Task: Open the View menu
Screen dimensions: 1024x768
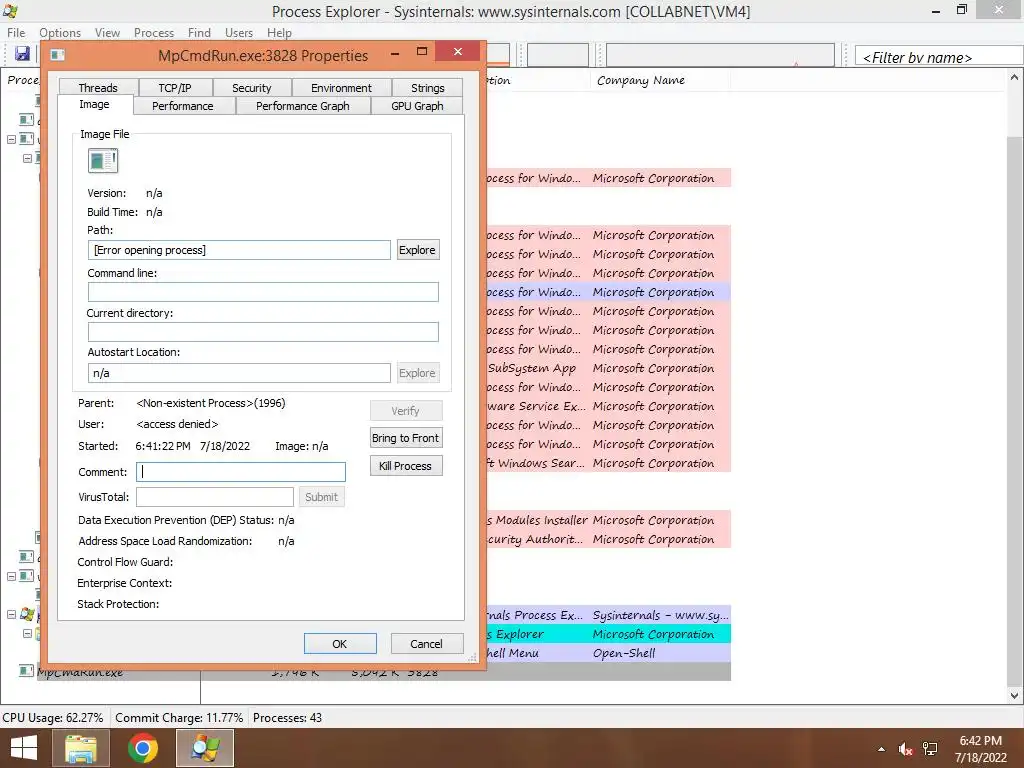Action: 107,33
